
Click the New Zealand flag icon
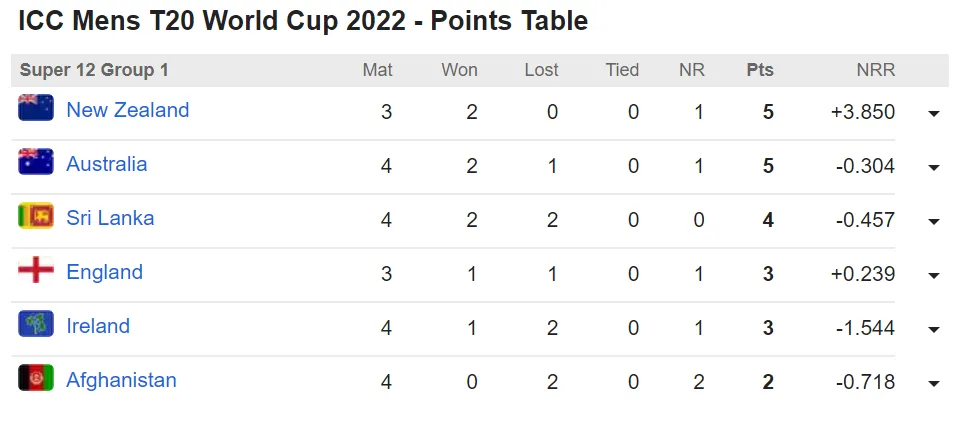(x=36, y=108)
